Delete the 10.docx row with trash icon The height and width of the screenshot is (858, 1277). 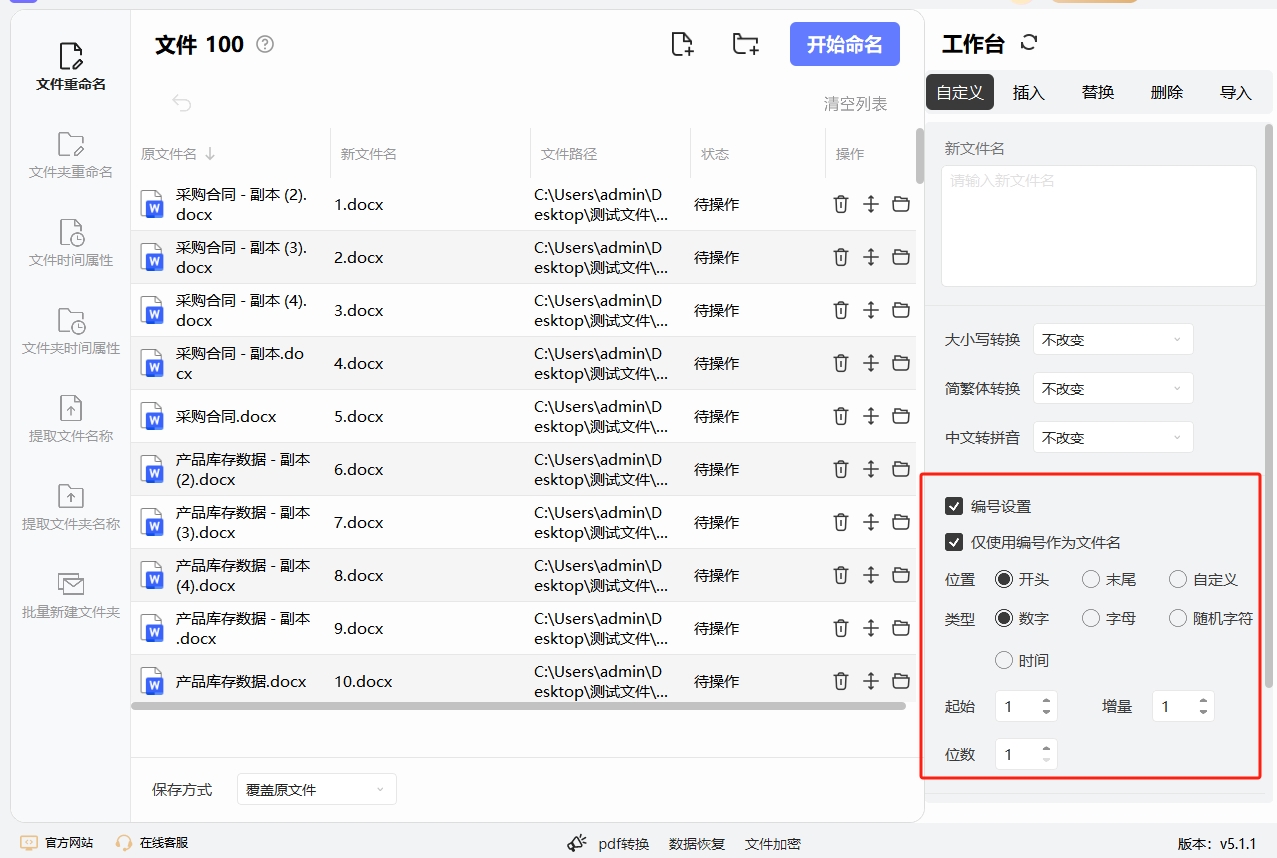point(841,681)
